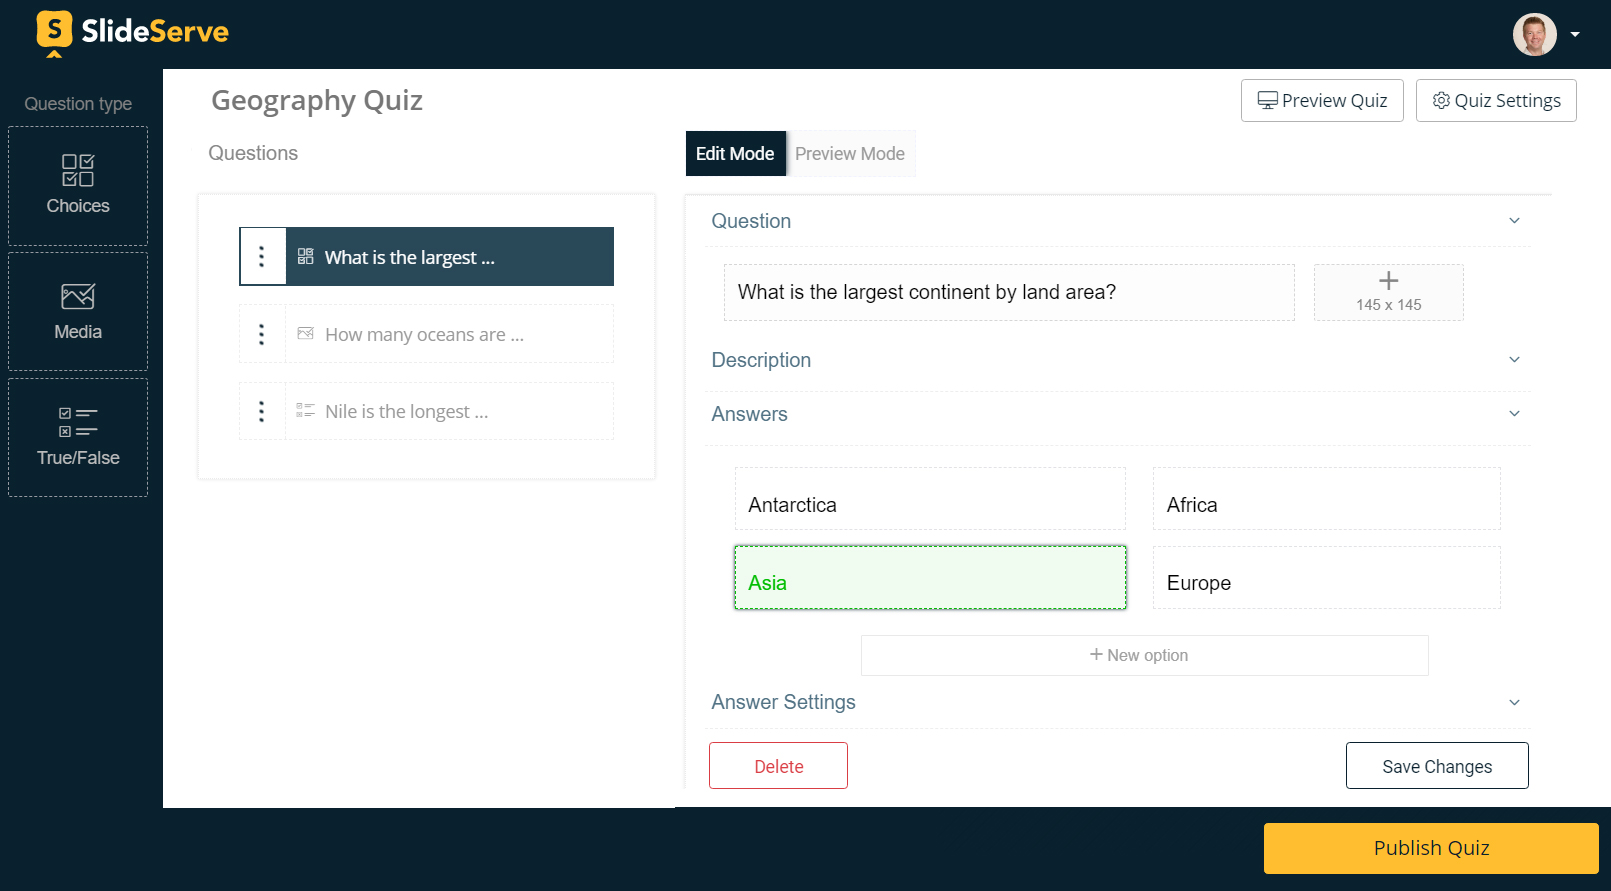Viewport: 1611px width, 891px height.
Task: Open the three-dot menu for Nile question
Action: [x=262, y=411]
